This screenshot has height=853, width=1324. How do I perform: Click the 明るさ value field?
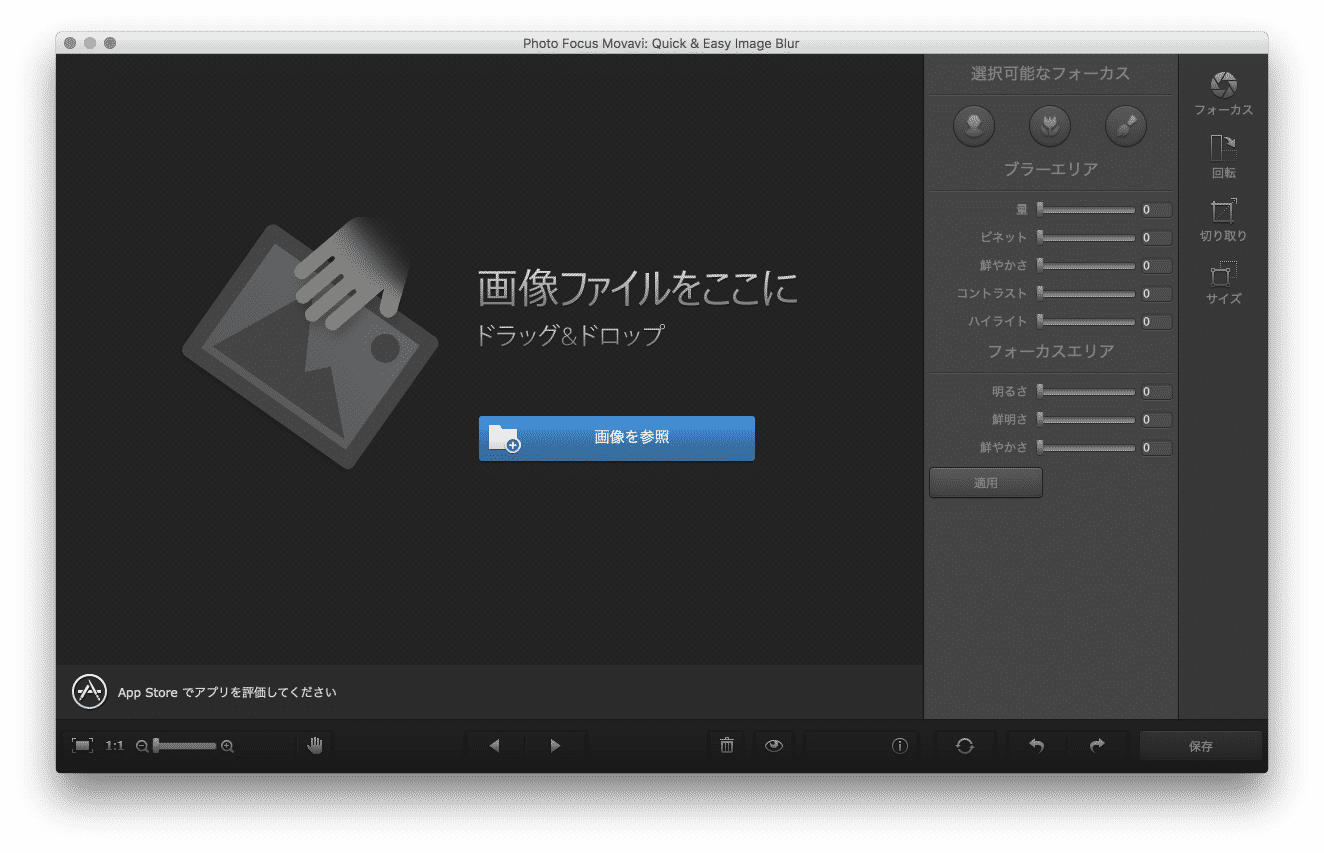click(1156, 392)
